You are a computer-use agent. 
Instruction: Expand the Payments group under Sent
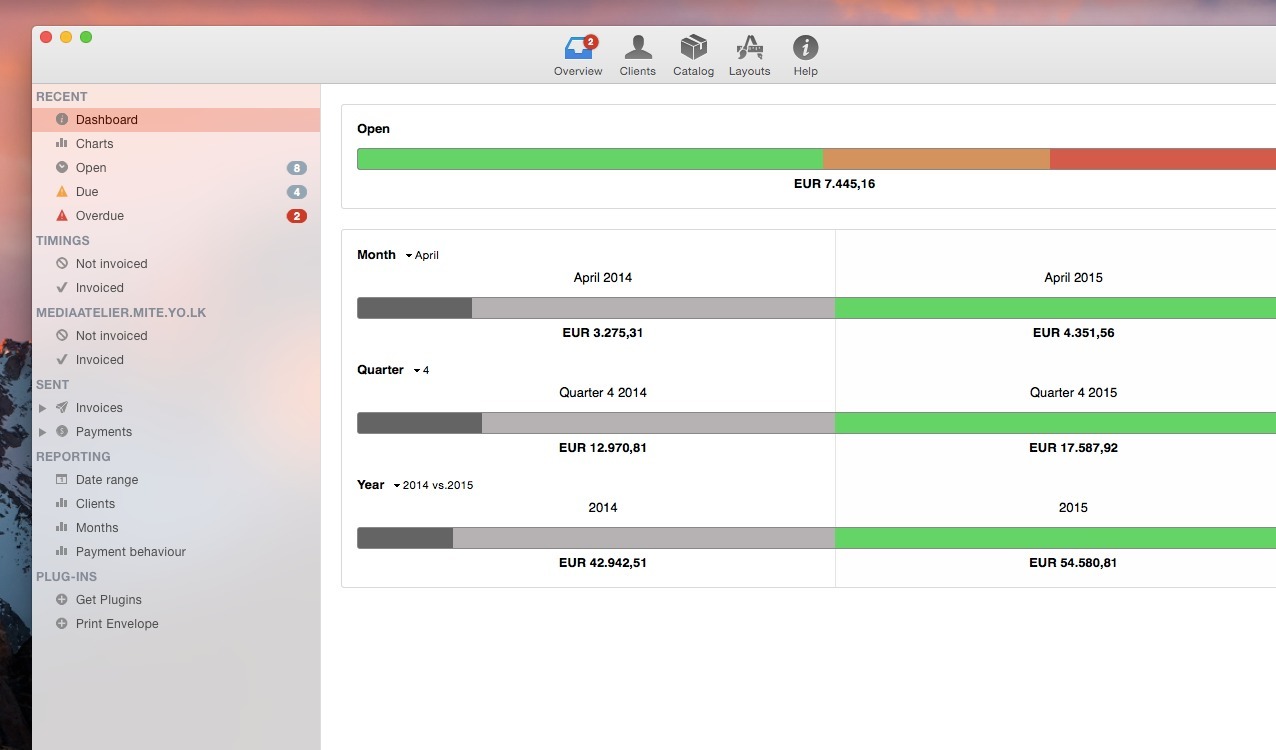tap(42, 431)
